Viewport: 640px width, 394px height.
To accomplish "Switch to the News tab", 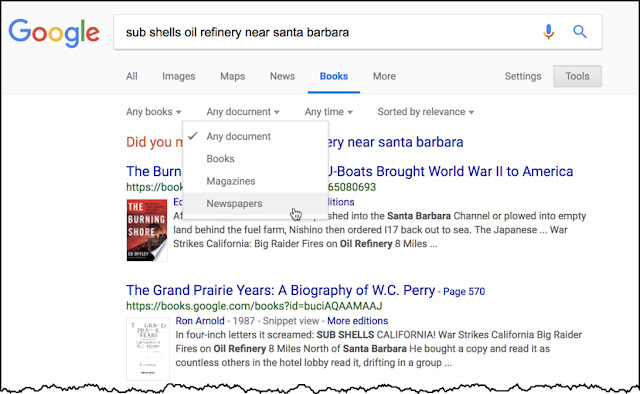I will 282,76.
